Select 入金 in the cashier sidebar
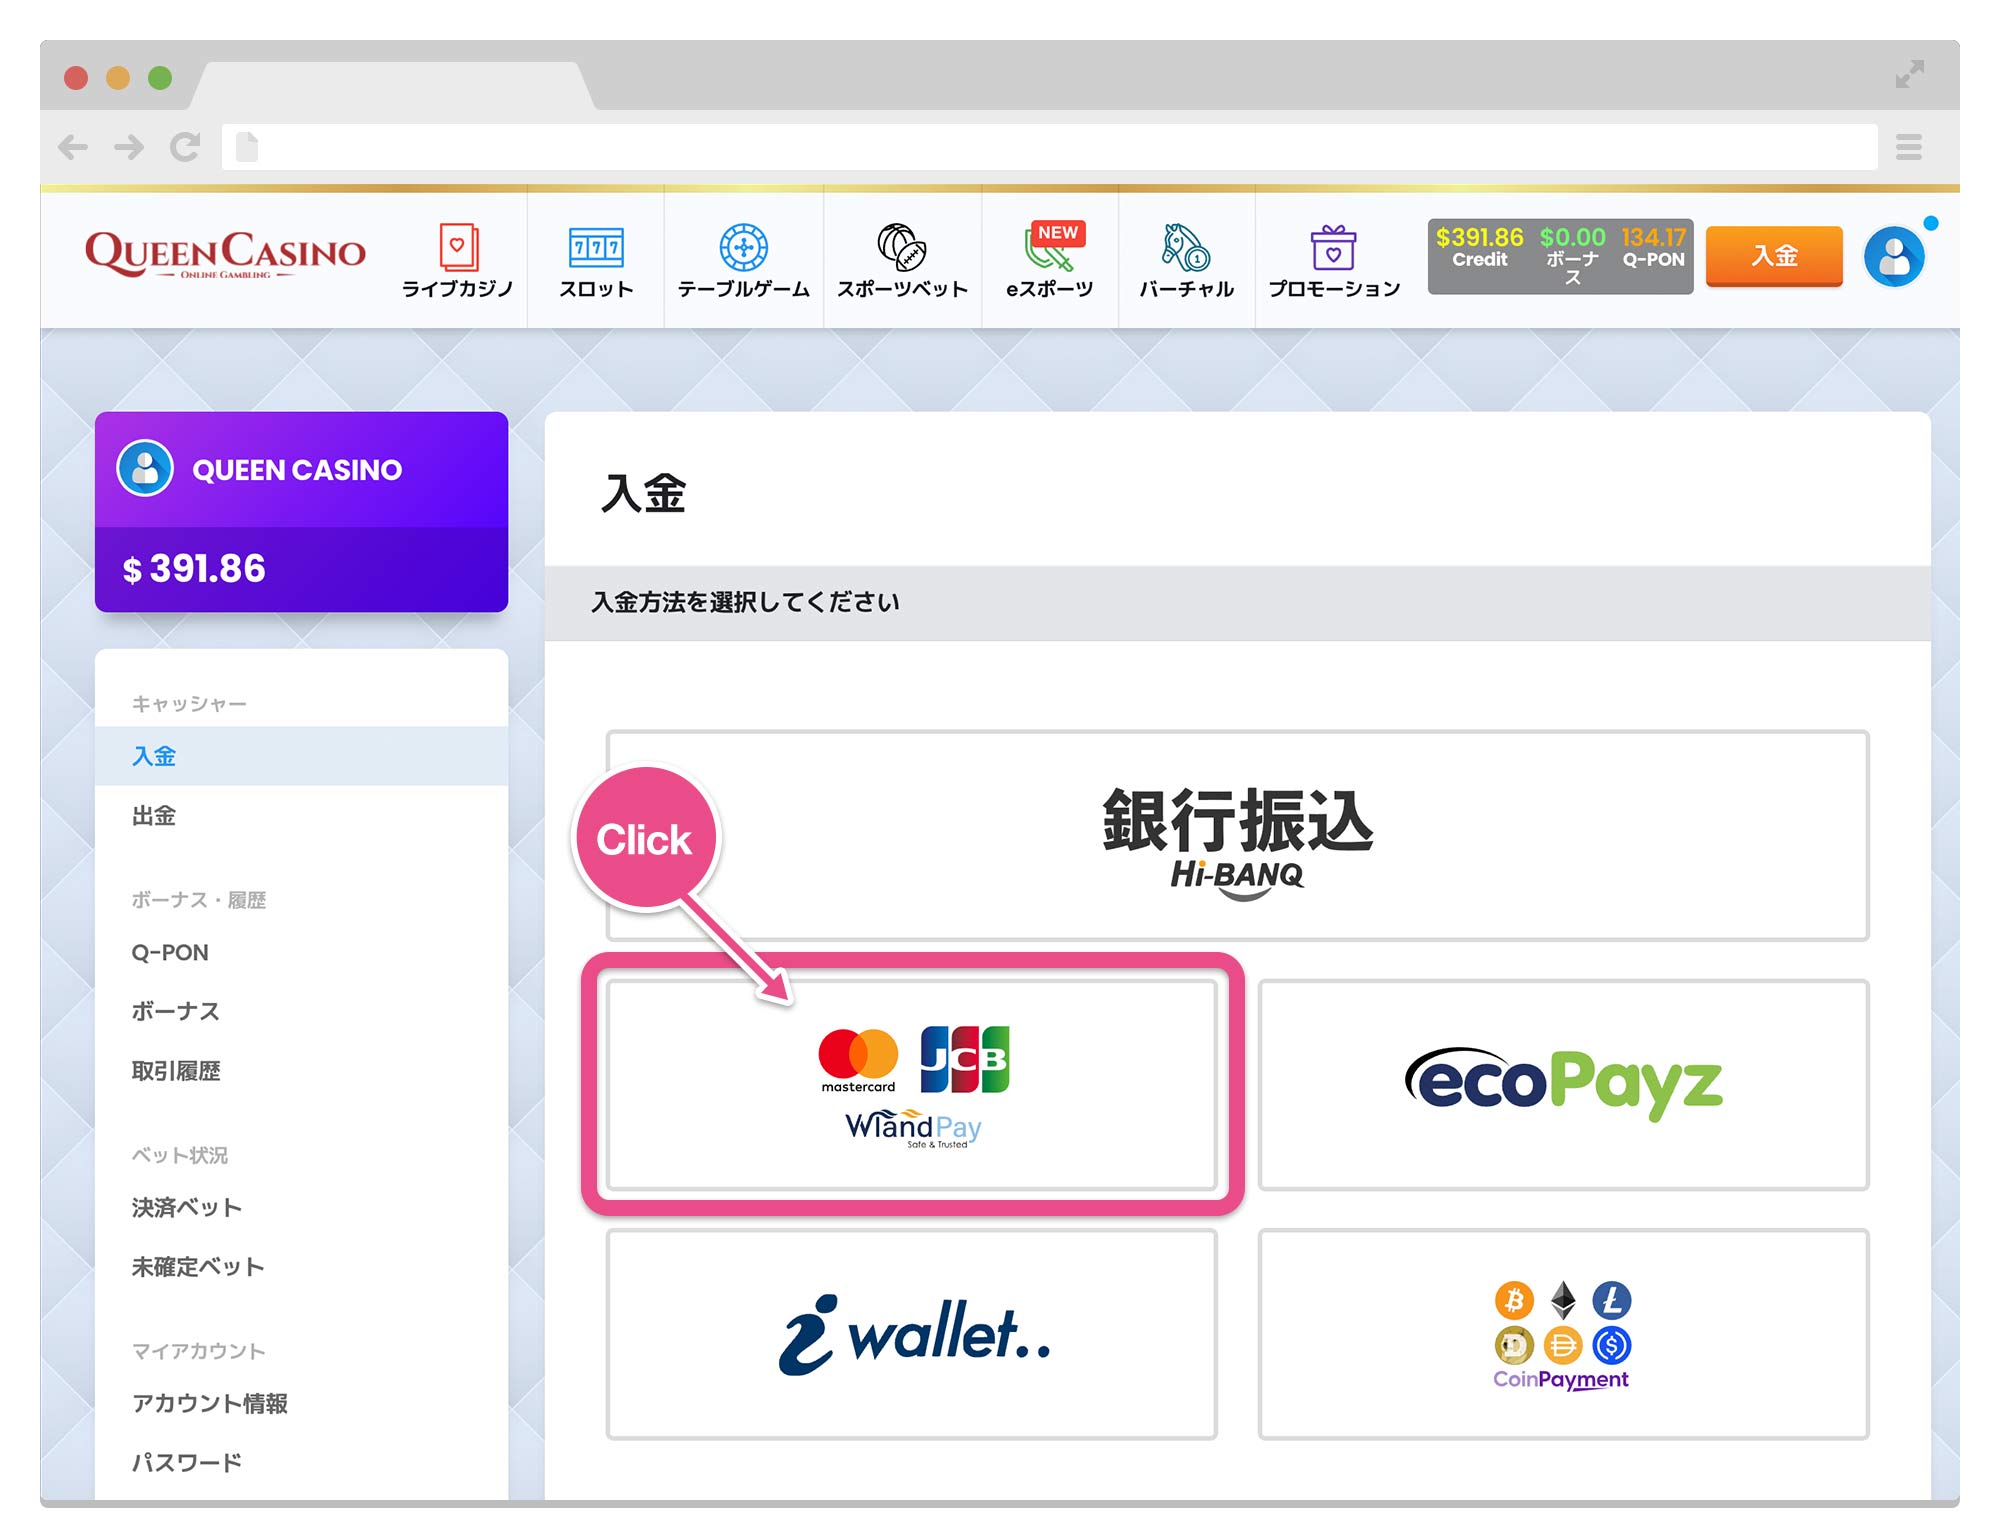Screen dimensions: 2000x1540 [301, 756]
